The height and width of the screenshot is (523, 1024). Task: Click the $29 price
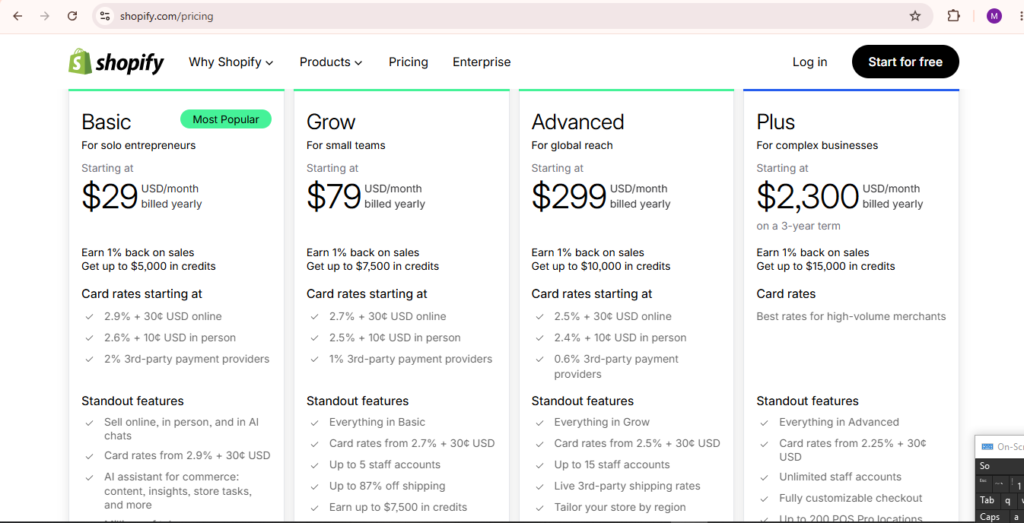(x=110, y=197)
